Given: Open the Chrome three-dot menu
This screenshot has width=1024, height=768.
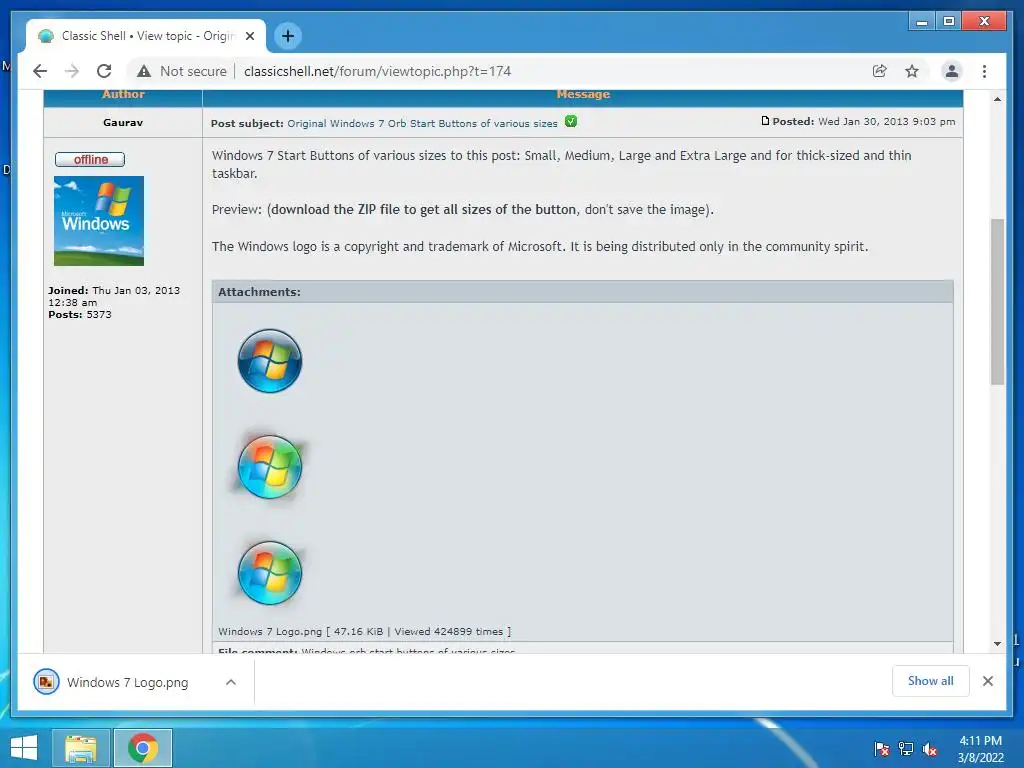Looking at the screenshot, I should (x=984, y=71).
